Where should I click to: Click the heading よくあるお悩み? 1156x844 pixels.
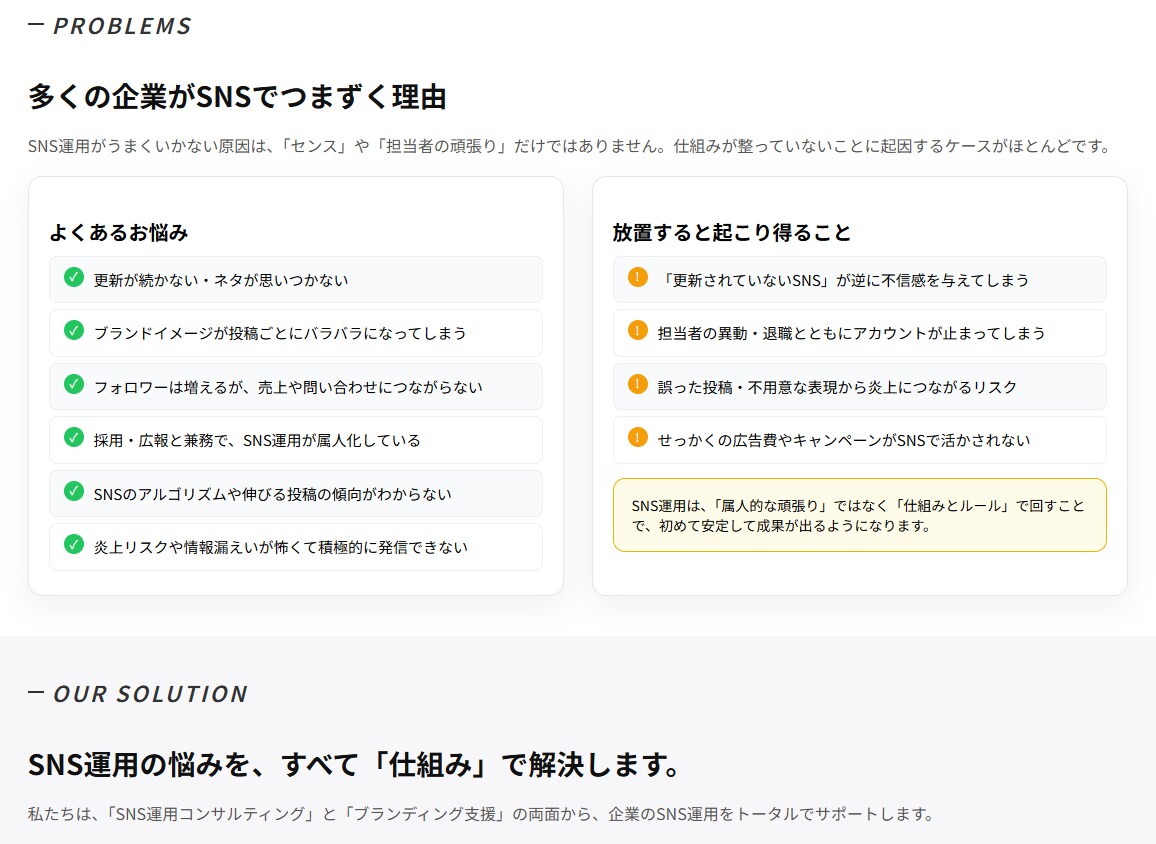click(x=119, y=233)
